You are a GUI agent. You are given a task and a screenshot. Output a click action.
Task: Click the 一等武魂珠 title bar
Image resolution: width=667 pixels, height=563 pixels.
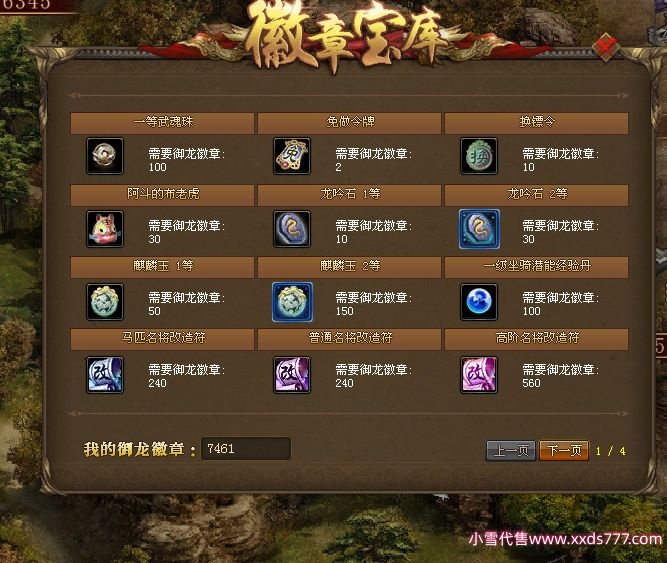tap(162, 123)
